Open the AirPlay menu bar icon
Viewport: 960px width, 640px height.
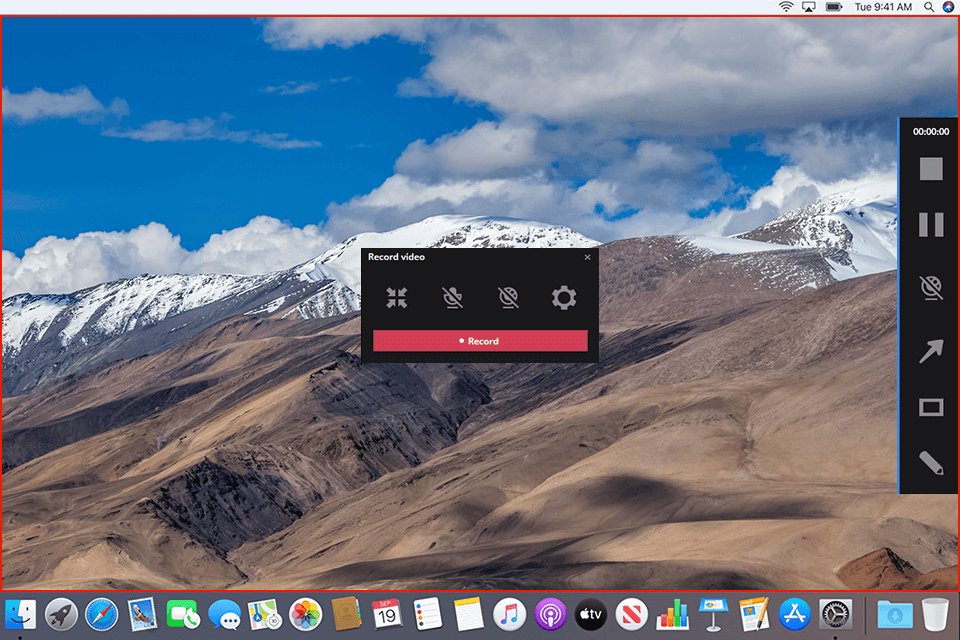808,7
